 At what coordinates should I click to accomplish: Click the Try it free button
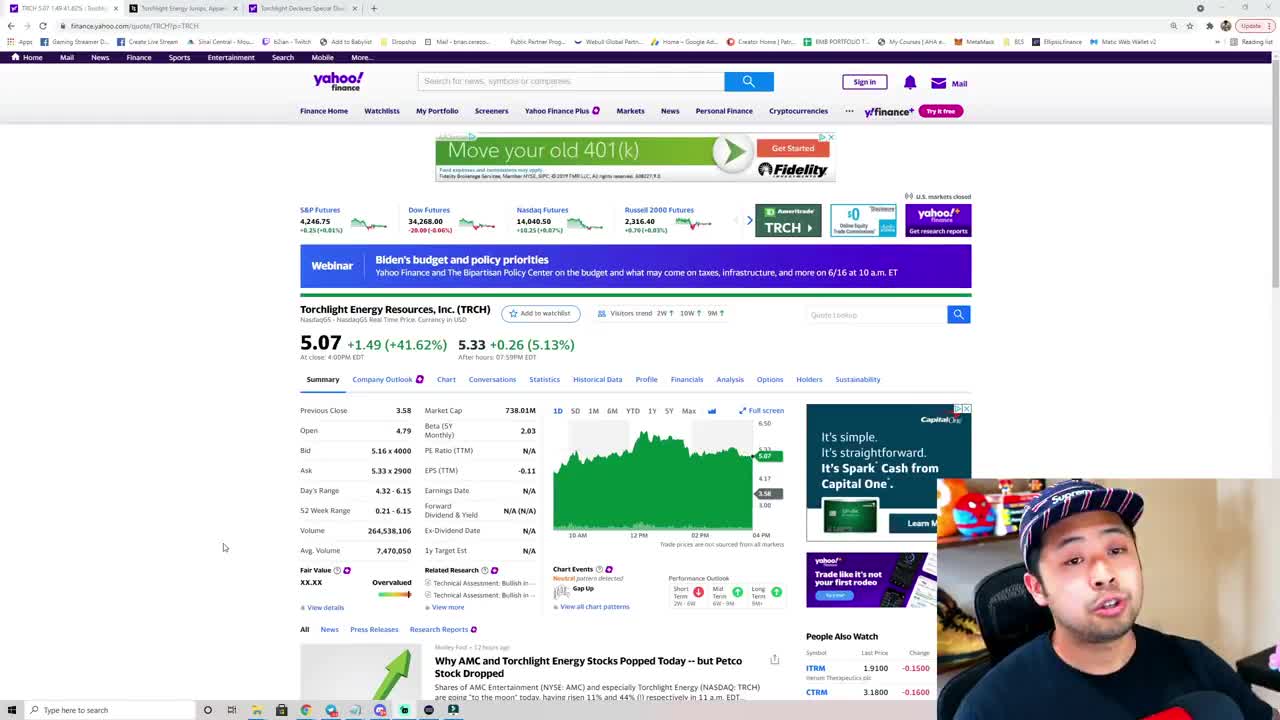[940, 111]
